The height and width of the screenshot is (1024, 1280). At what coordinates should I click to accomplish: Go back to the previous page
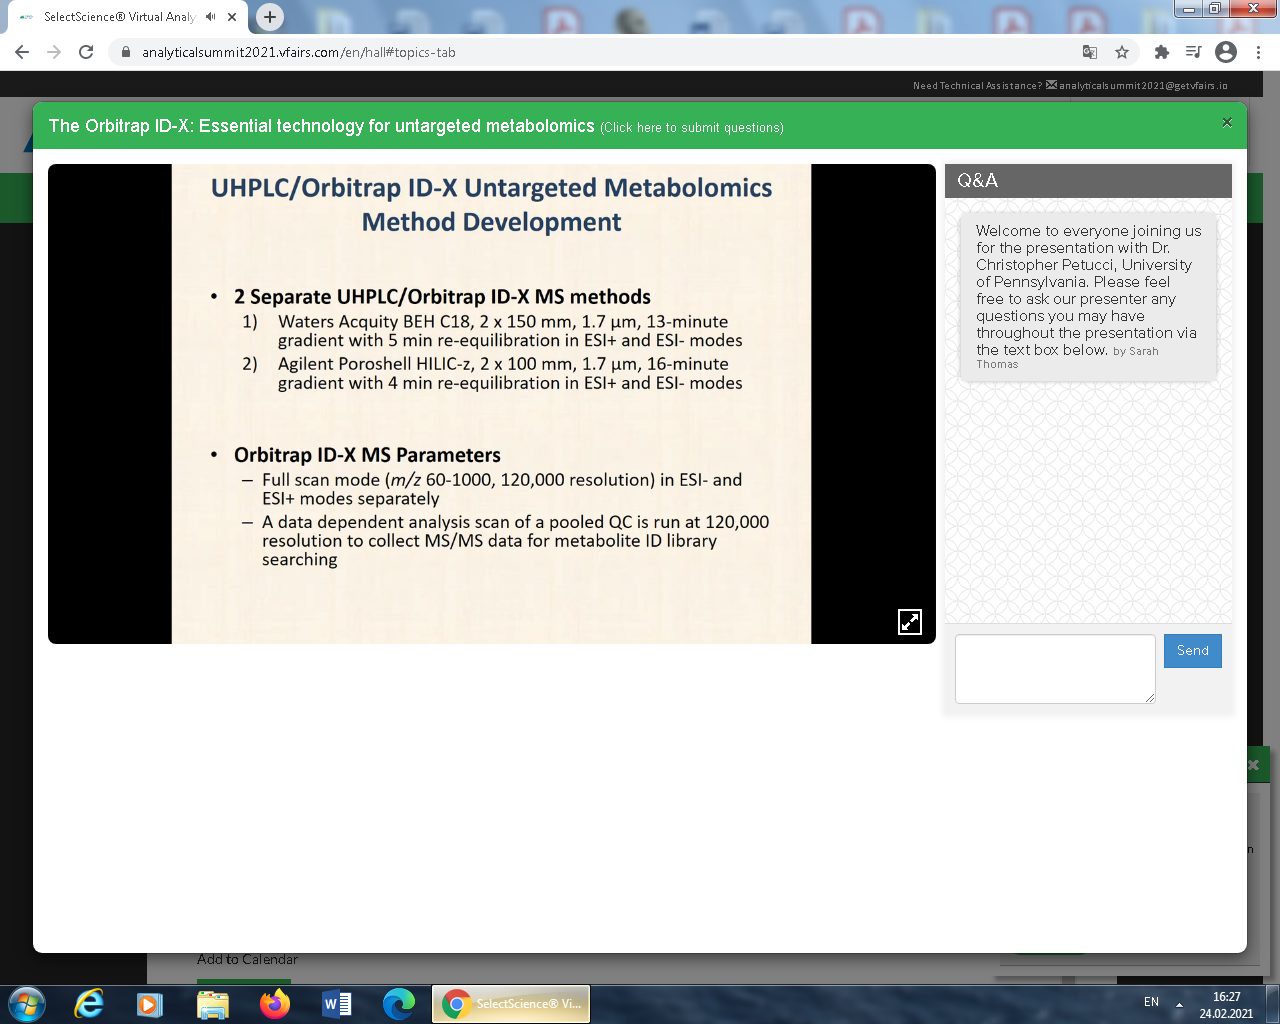pos(22,52)
